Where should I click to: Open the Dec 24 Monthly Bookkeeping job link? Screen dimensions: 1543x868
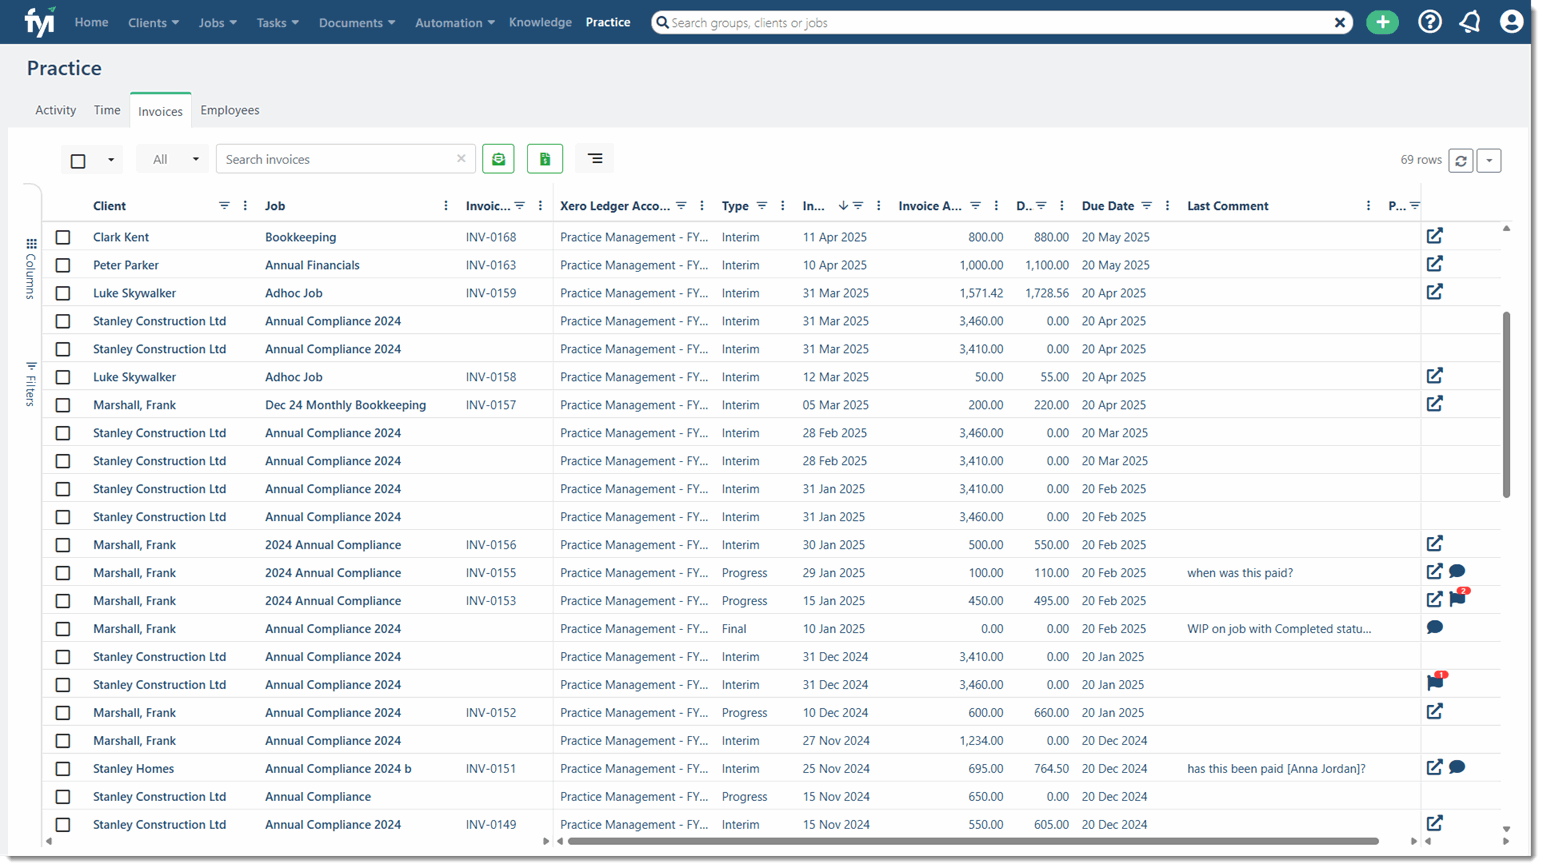click(345, 405)
